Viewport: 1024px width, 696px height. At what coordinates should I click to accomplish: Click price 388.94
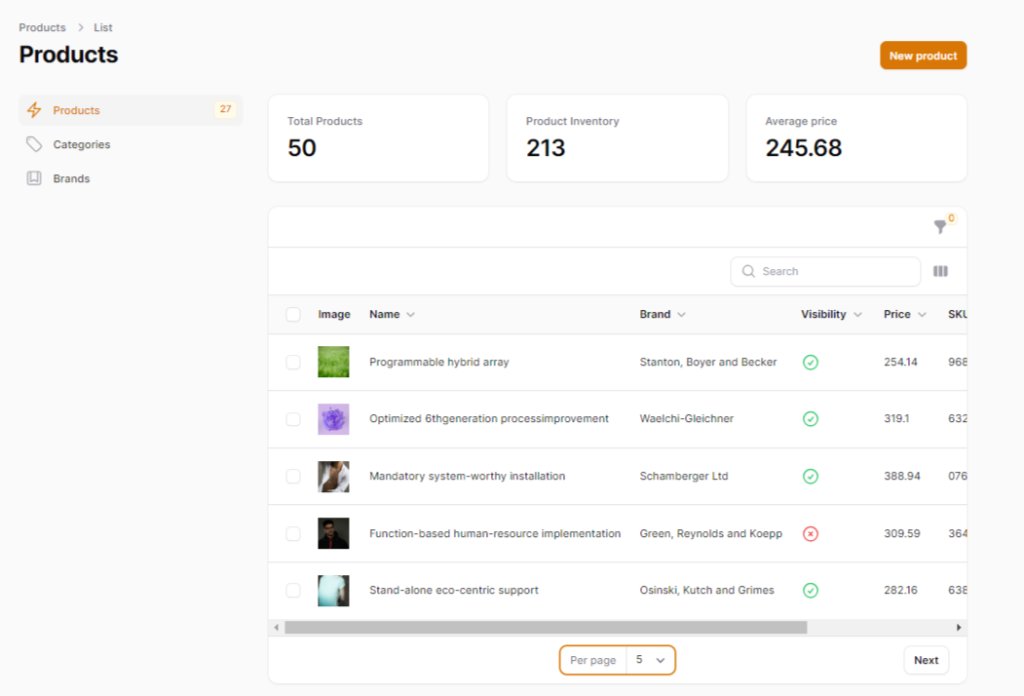(902, 476)
